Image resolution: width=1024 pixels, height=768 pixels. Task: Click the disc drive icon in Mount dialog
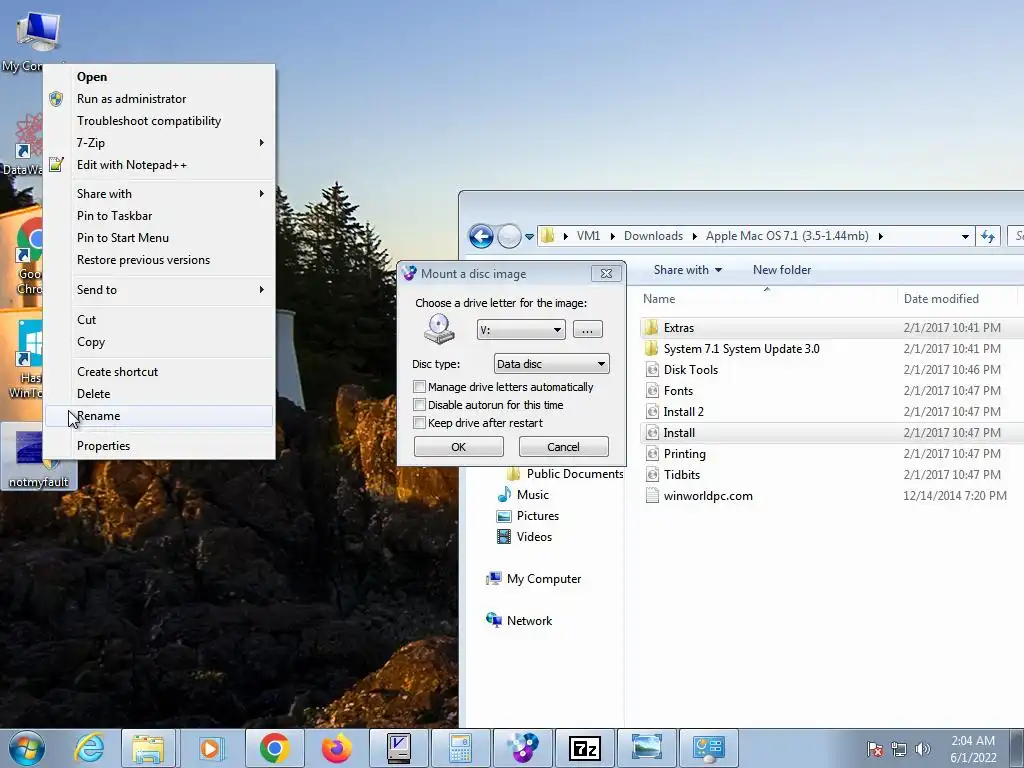pos(439,328)
